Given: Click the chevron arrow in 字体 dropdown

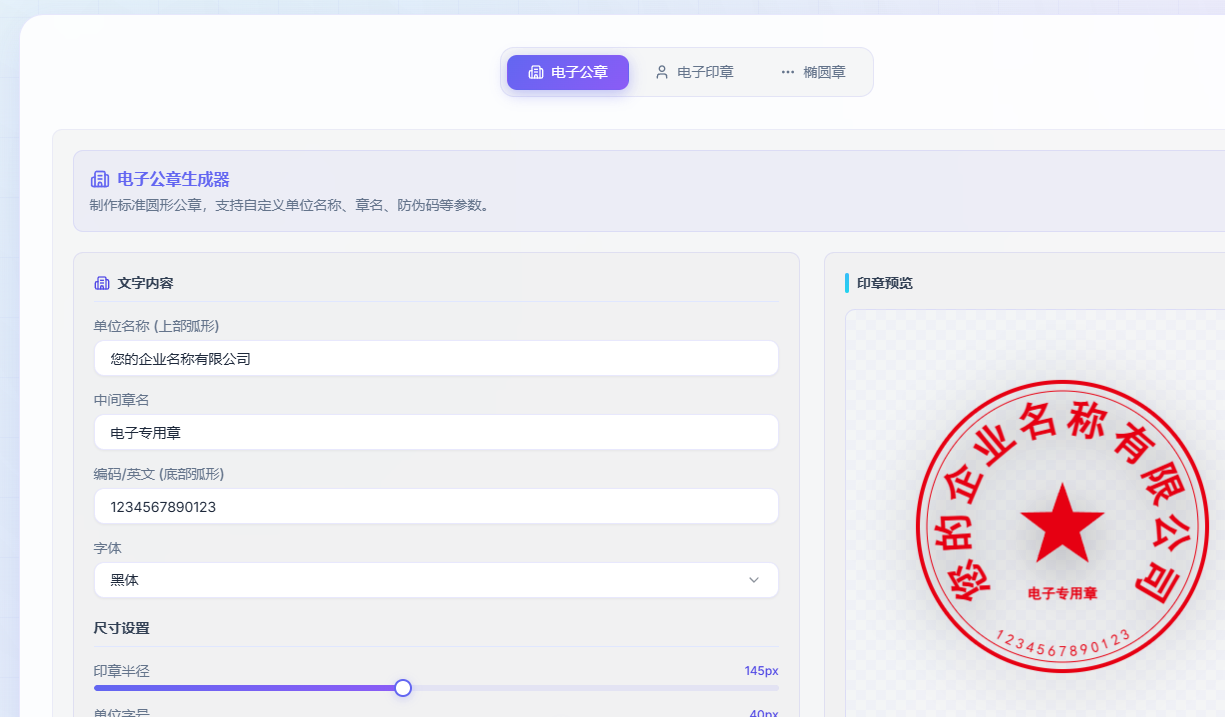Looking at the screenshot, I should 754,580.
